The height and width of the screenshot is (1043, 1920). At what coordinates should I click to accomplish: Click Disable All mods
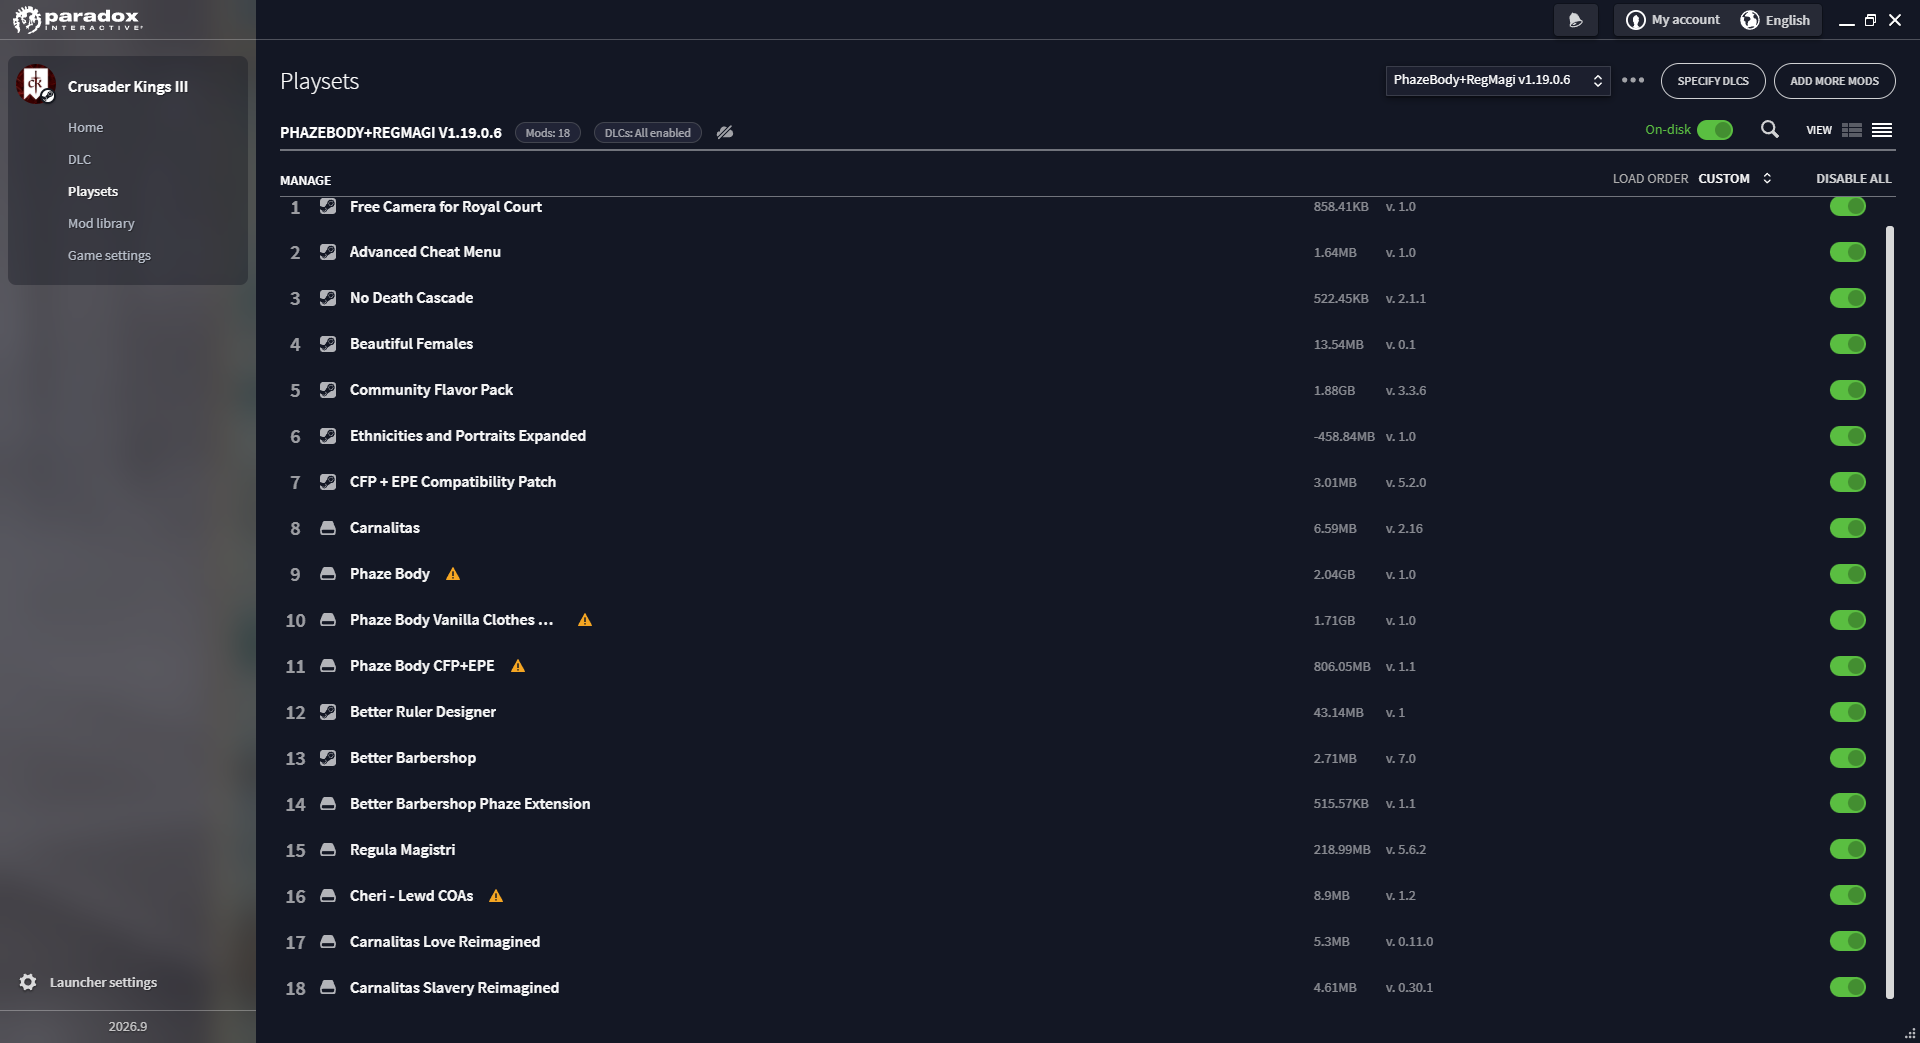1854,179
